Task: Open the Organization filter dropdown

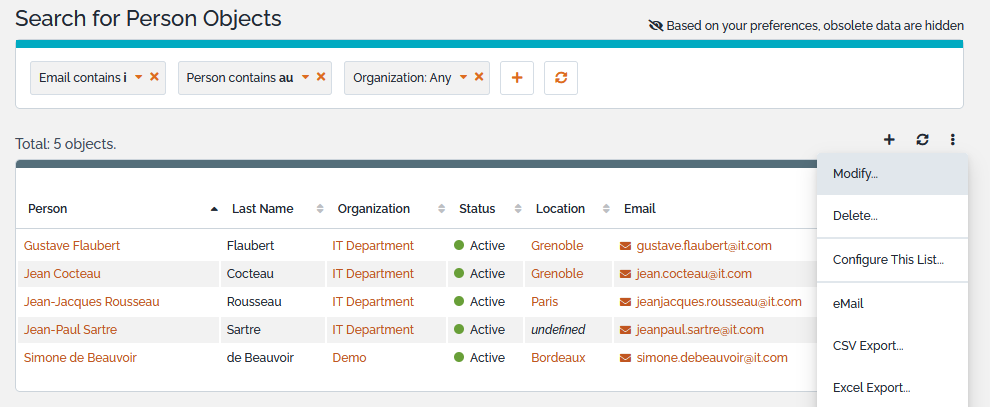Action: [463, 77]
